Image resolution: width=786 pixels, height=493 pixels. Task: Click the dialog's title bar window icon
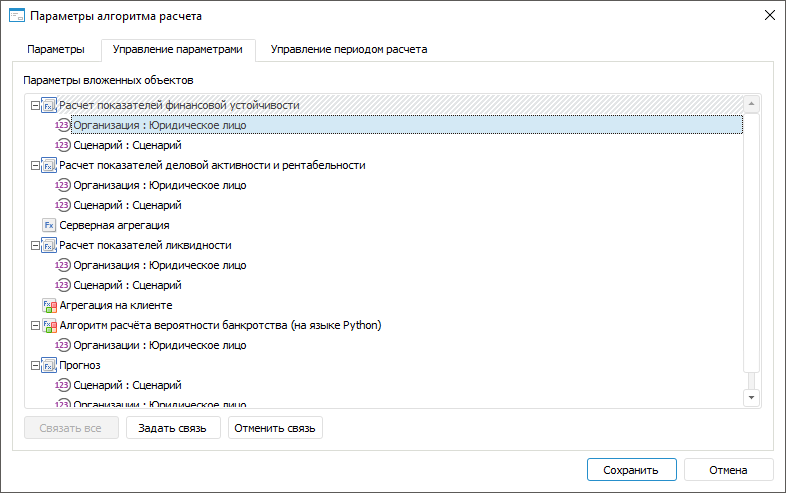16,16
